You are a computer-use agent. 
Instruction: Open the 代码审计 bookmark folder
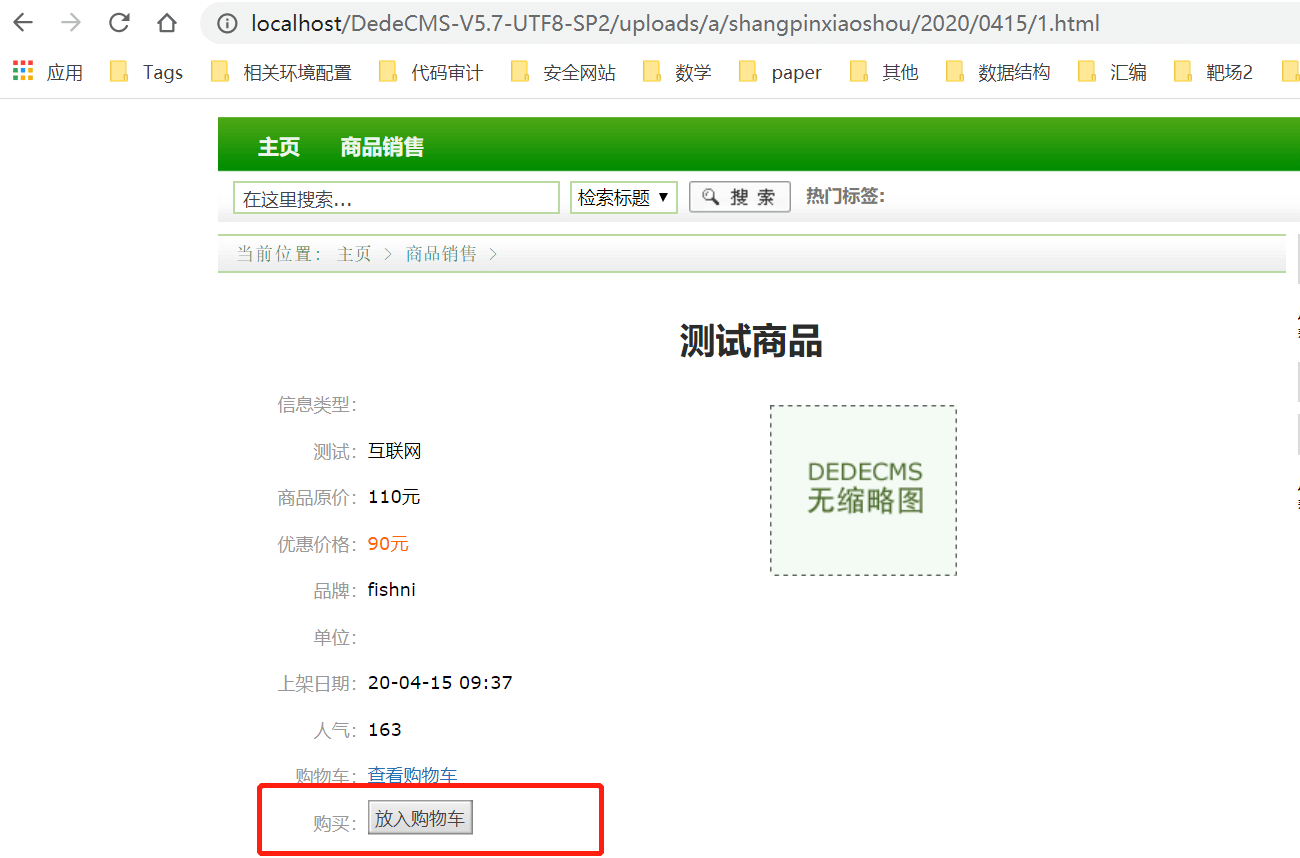click(x=431, y=72)
